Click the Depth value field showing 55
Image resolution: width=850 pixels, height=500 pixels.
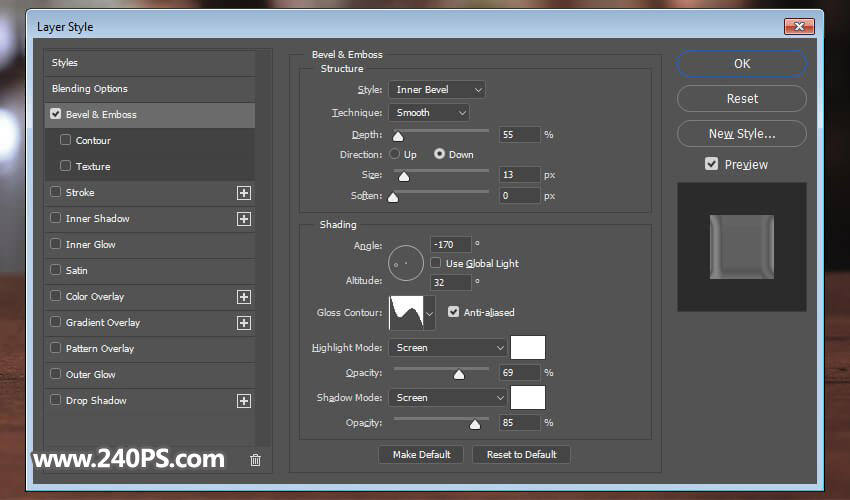[519, 134]
